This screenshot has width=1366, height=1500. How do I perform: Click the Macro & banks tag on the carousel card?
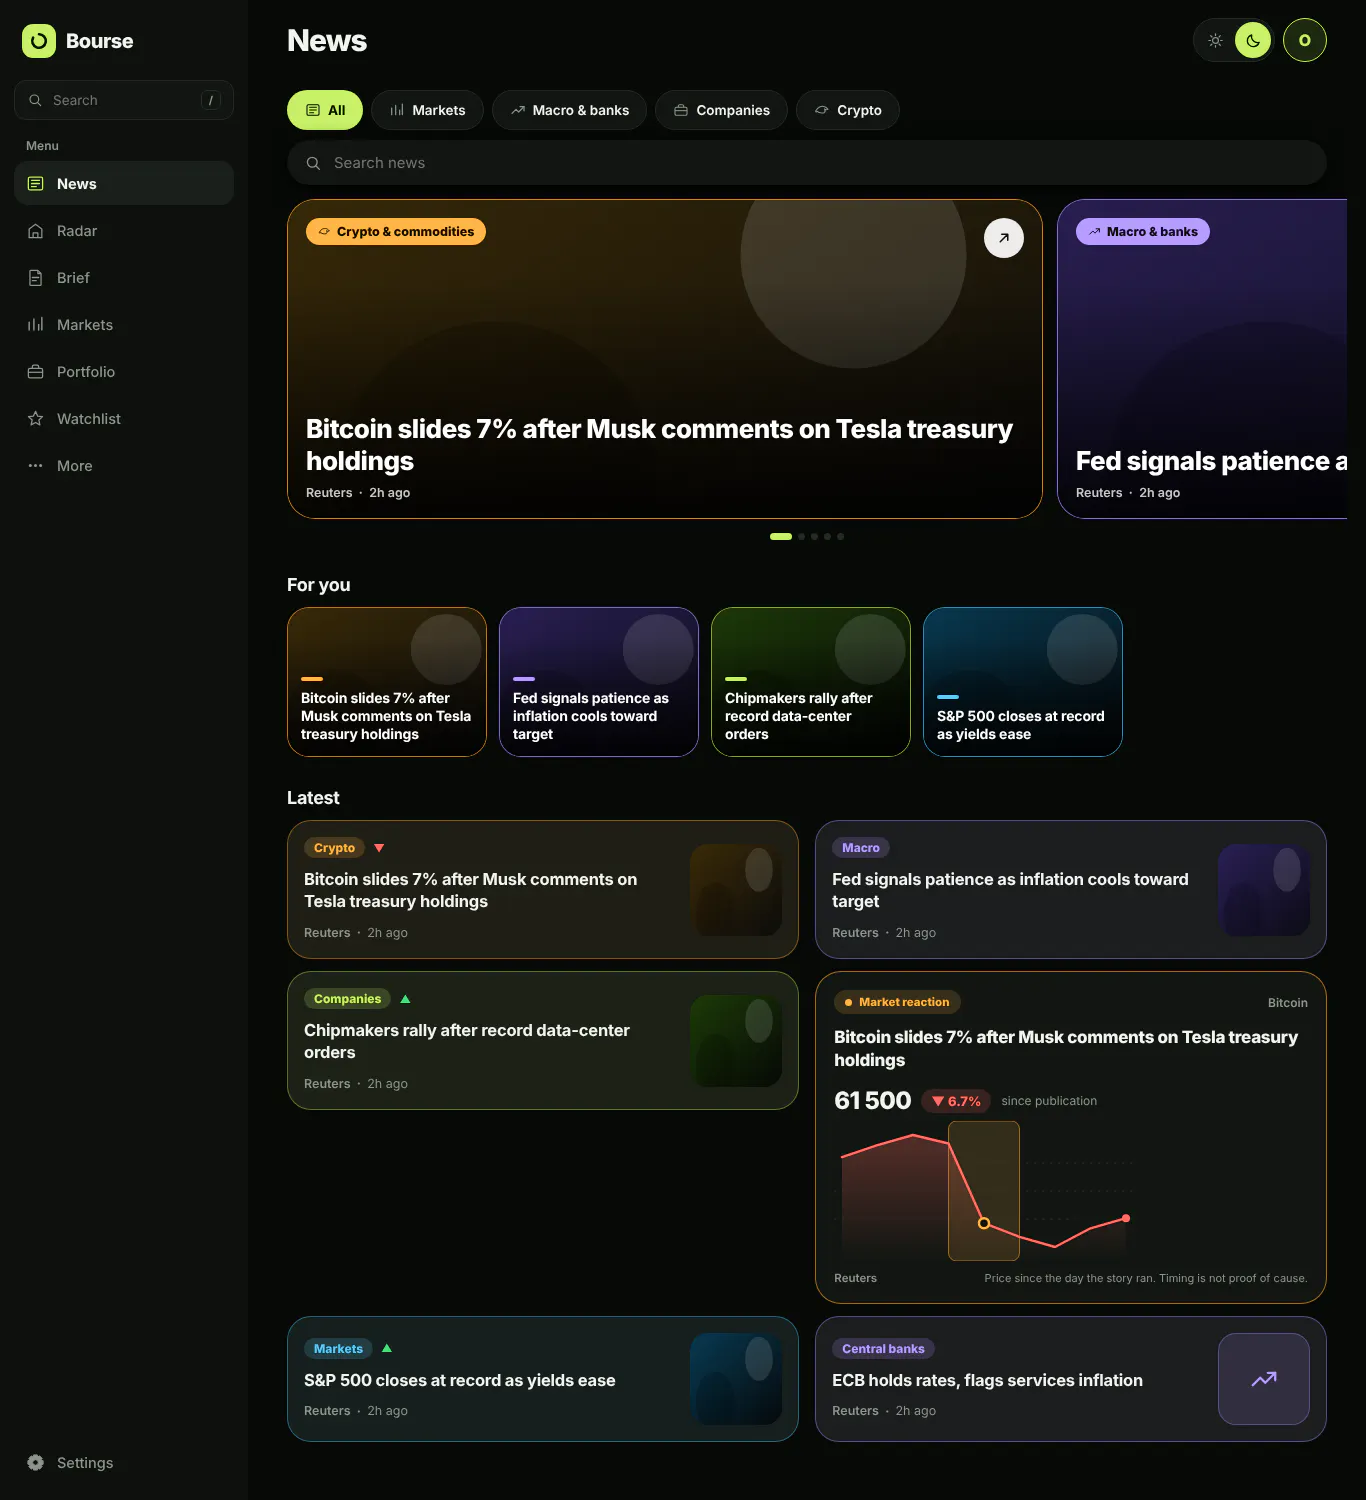tap(1143, 232)
